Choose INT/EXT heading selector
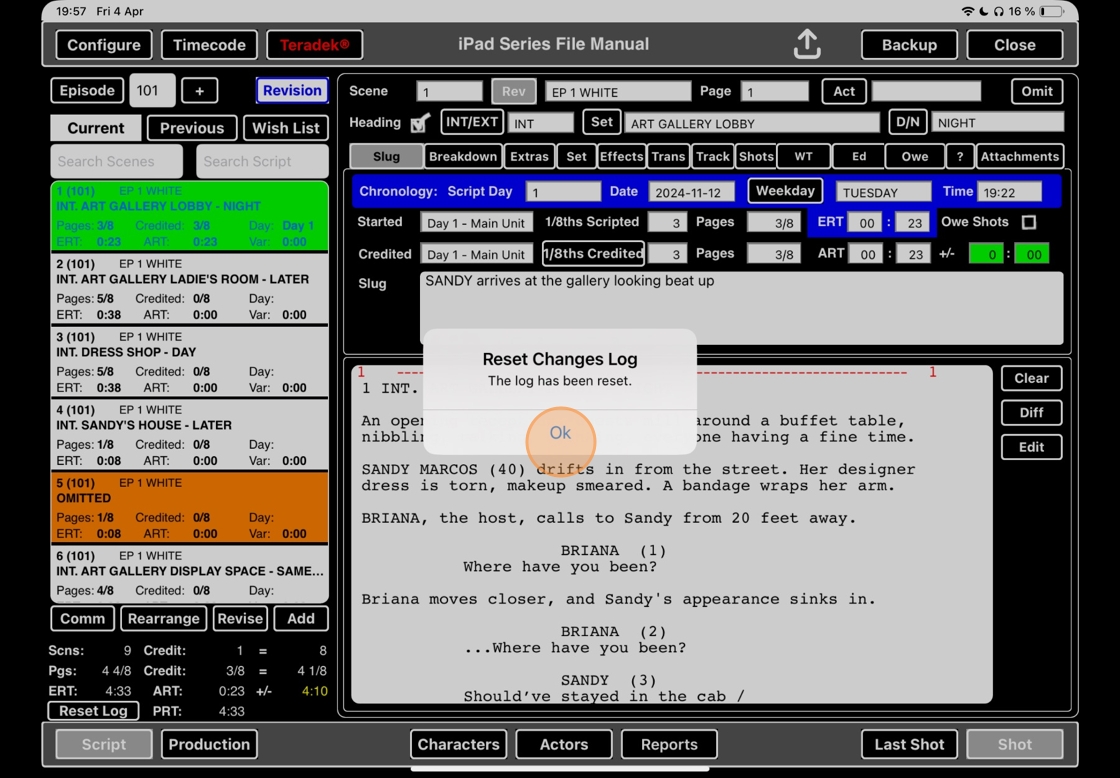Image resolution: width=1120 pixels, height=778 pixels. click(x=472, y=122)
